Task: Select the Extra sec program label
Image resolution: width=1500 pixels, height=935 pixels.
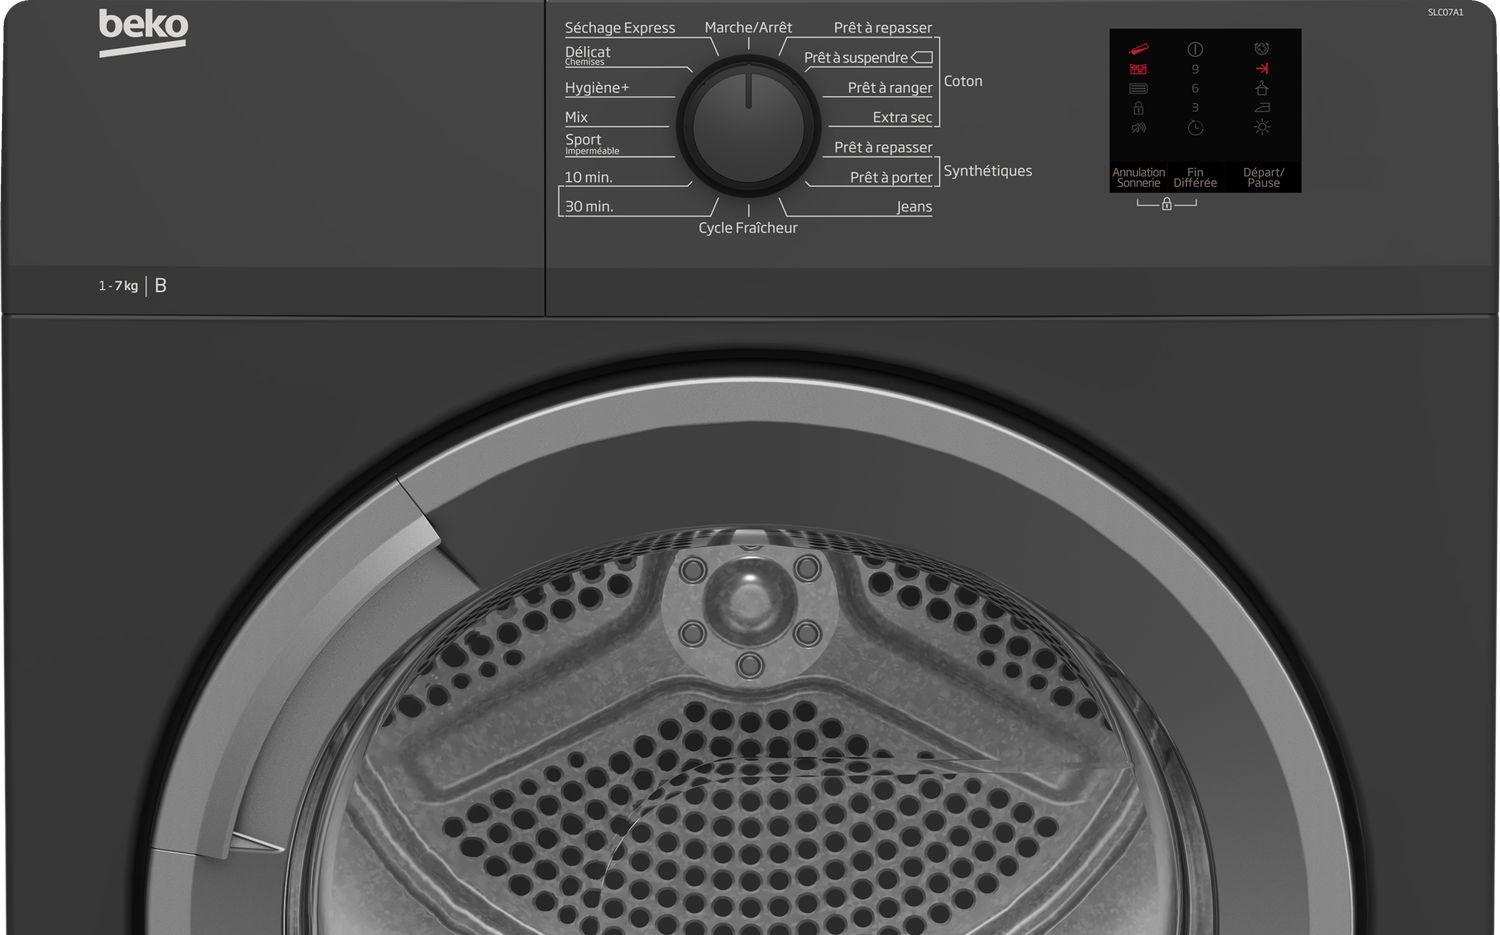Action: (902, 117)
